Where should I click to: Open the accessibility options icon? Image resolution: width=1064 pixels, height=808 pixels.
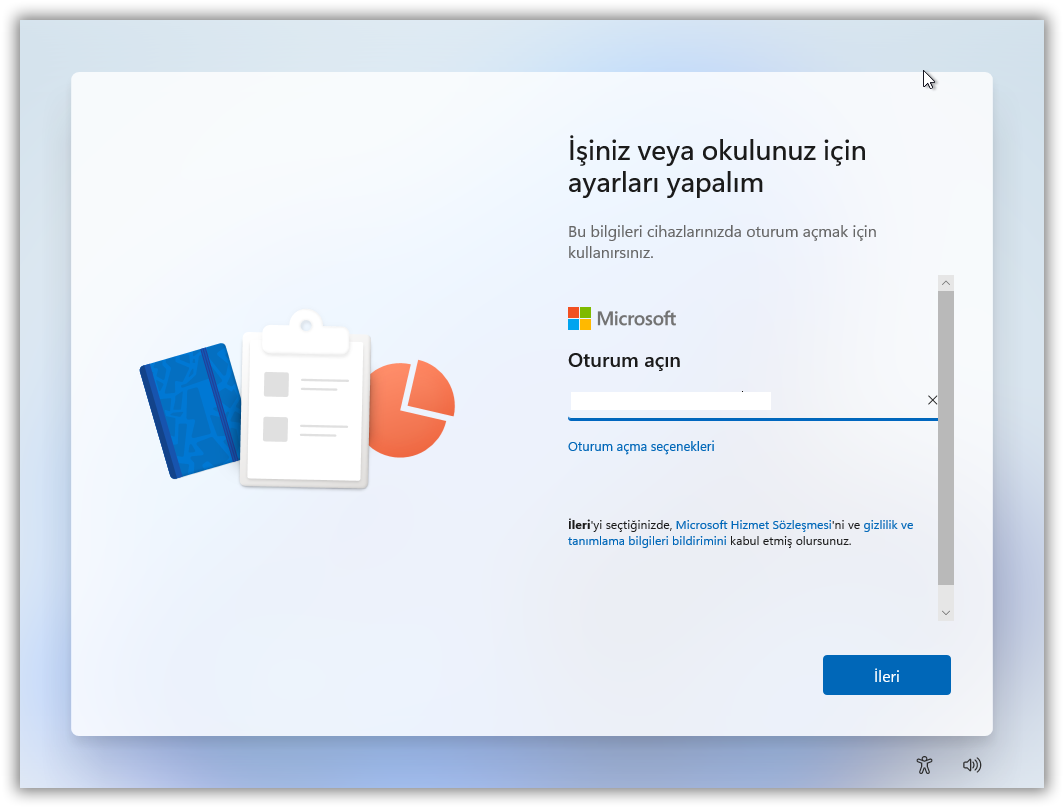pos(924,765)
